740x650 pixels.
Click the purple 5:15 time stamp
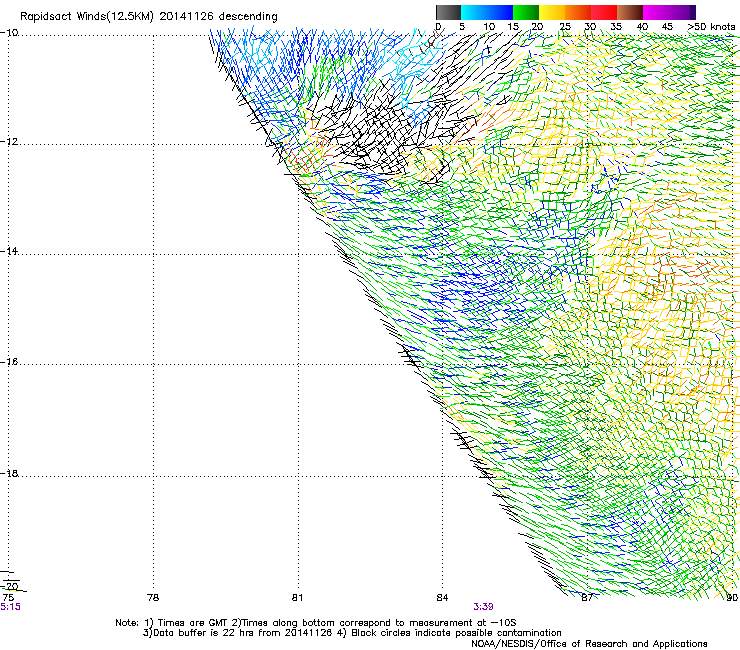coord(10,607)
